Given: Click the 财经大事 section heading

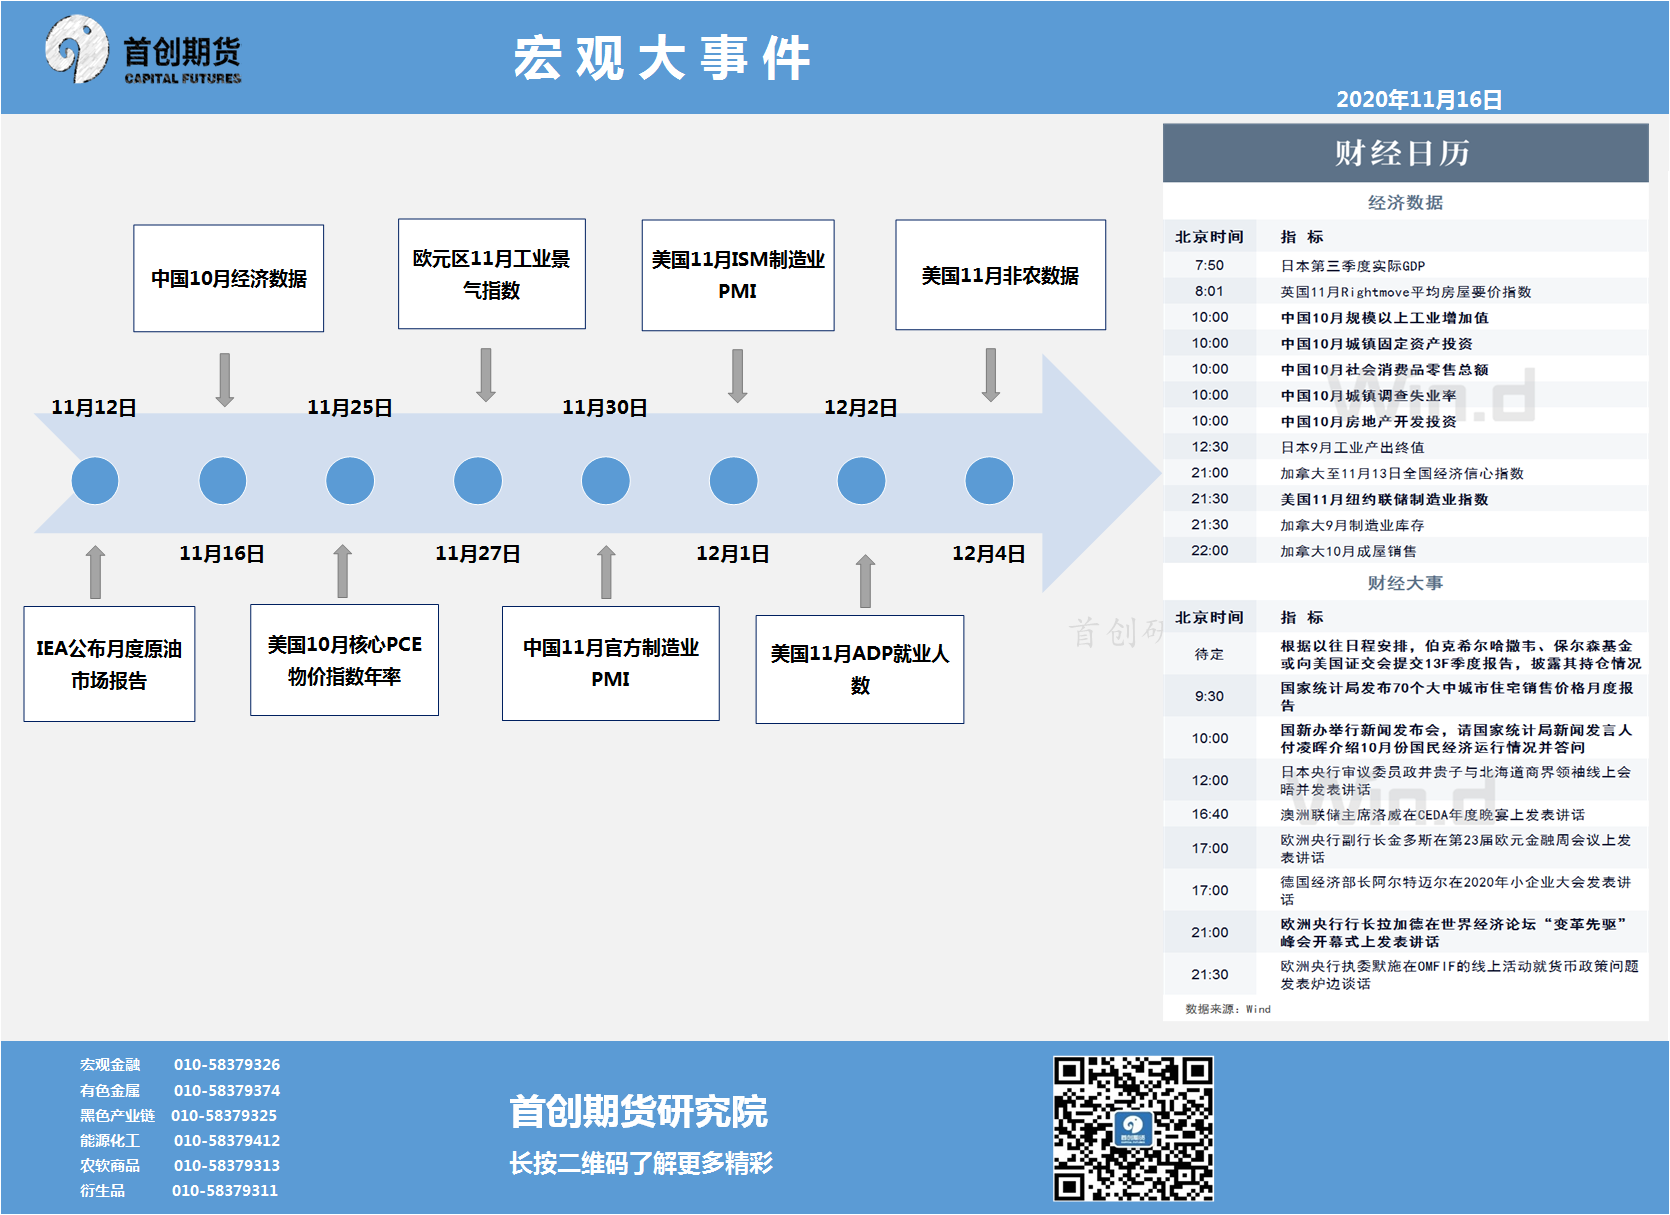Looking at the screenshot, I should coord(1404,583).
